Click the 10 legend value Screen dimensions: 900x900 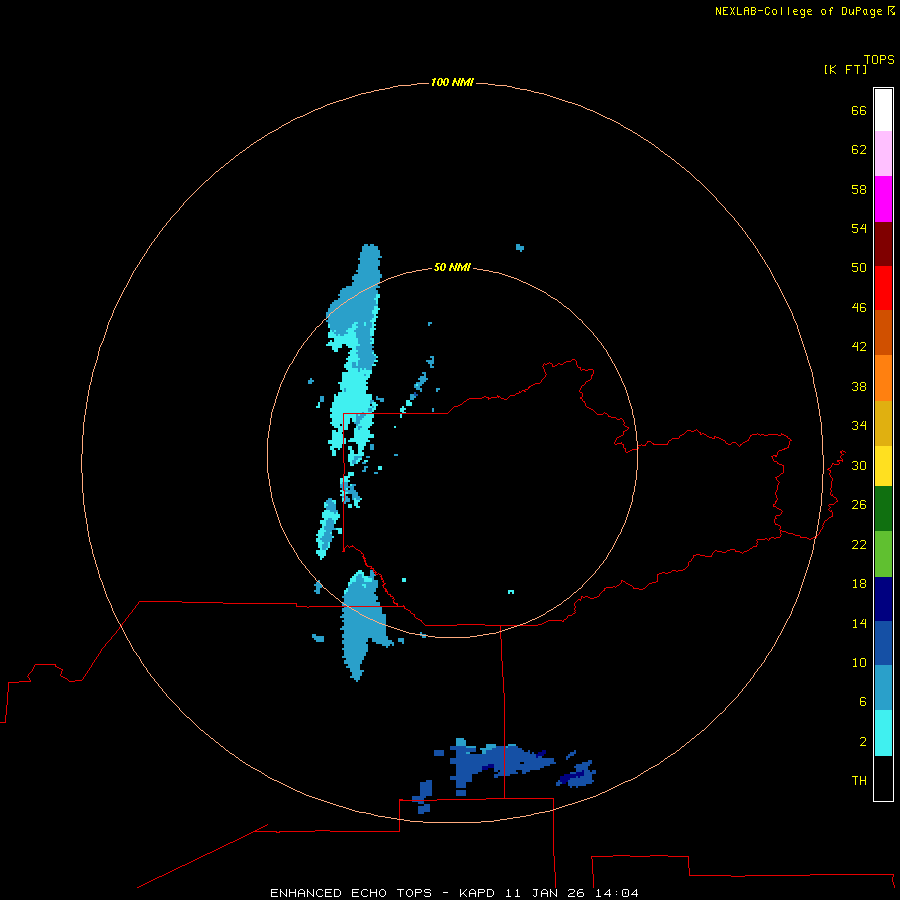[x=859, y=662]
